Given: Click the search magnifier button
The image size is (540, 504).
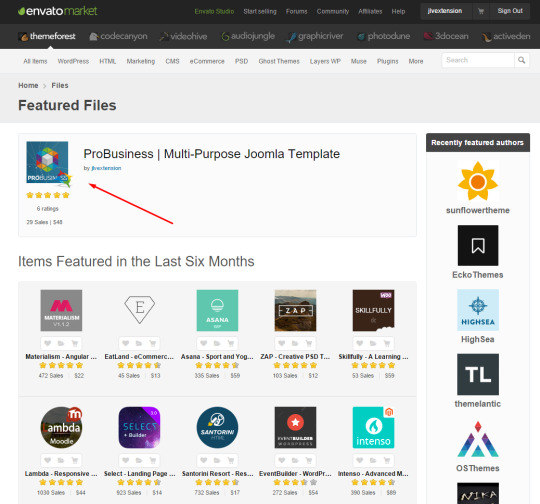Looking at the screenshot, I should coord(521,60).
